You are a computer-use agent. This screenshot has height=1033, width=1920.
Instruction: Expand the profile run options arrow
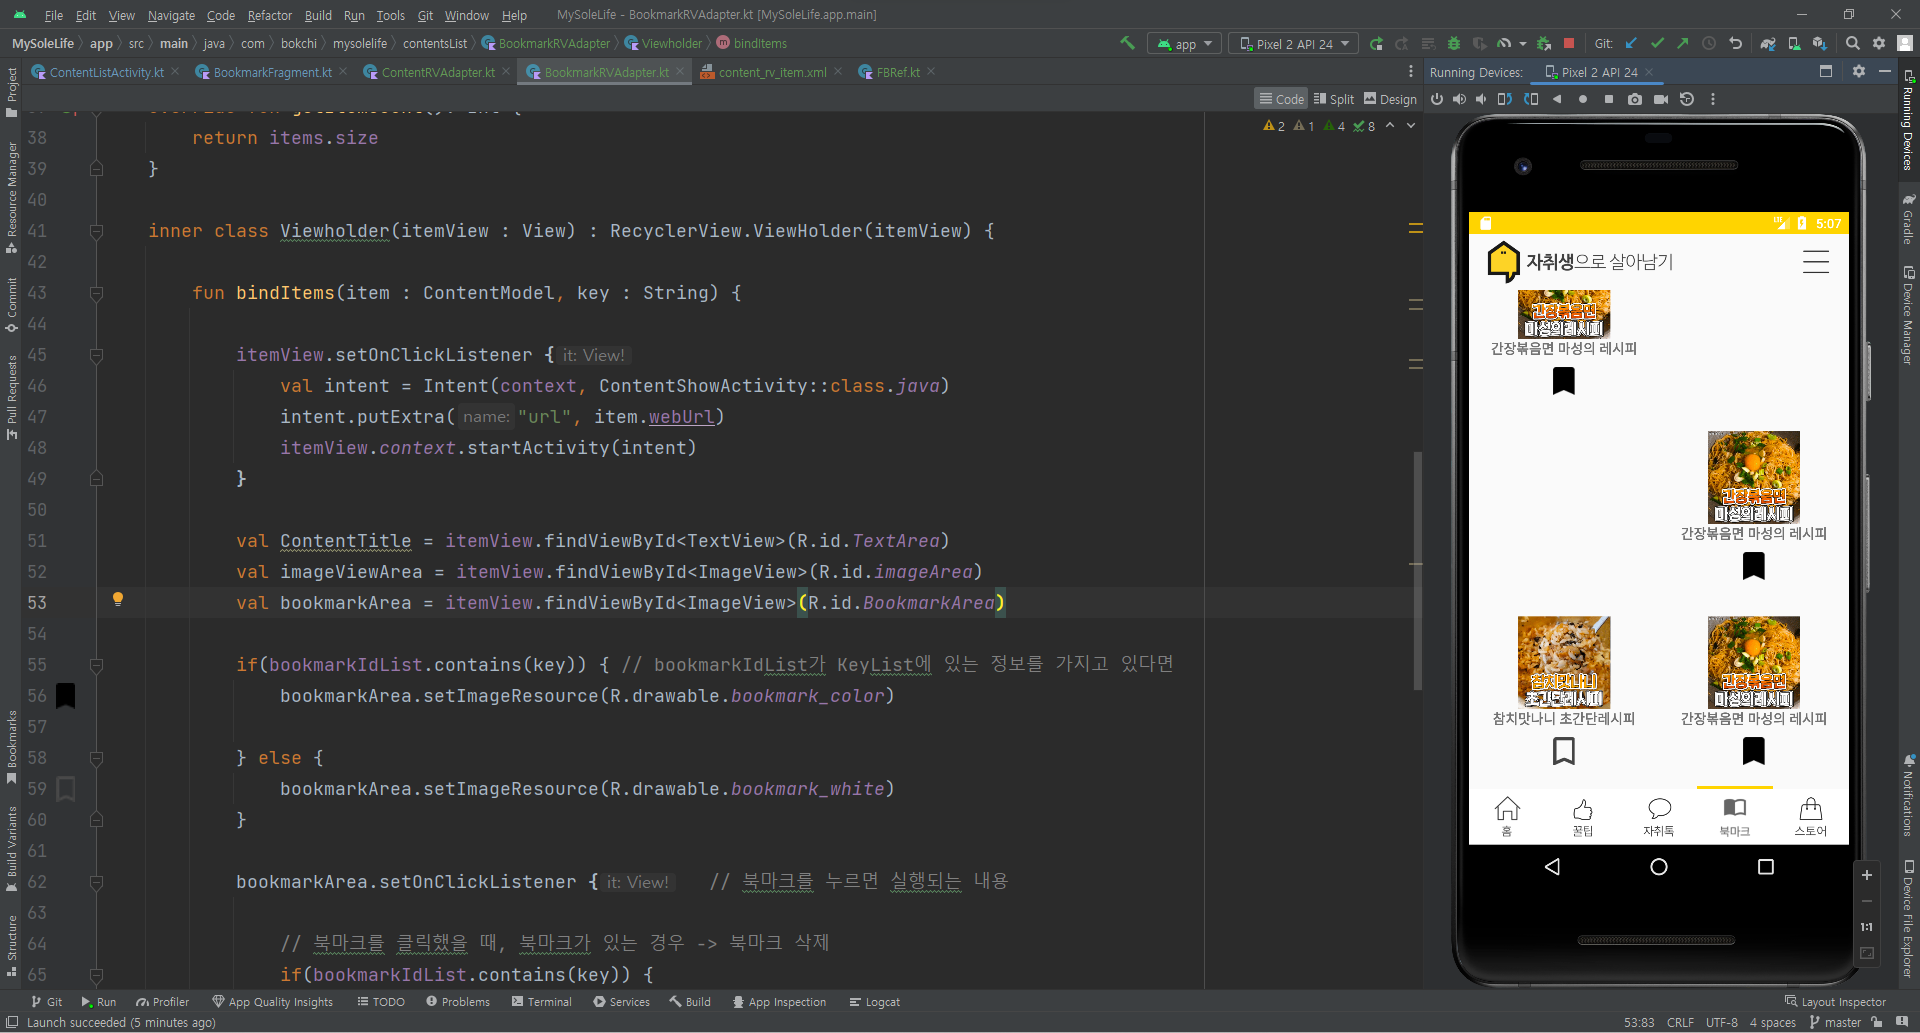[1523, 43]
